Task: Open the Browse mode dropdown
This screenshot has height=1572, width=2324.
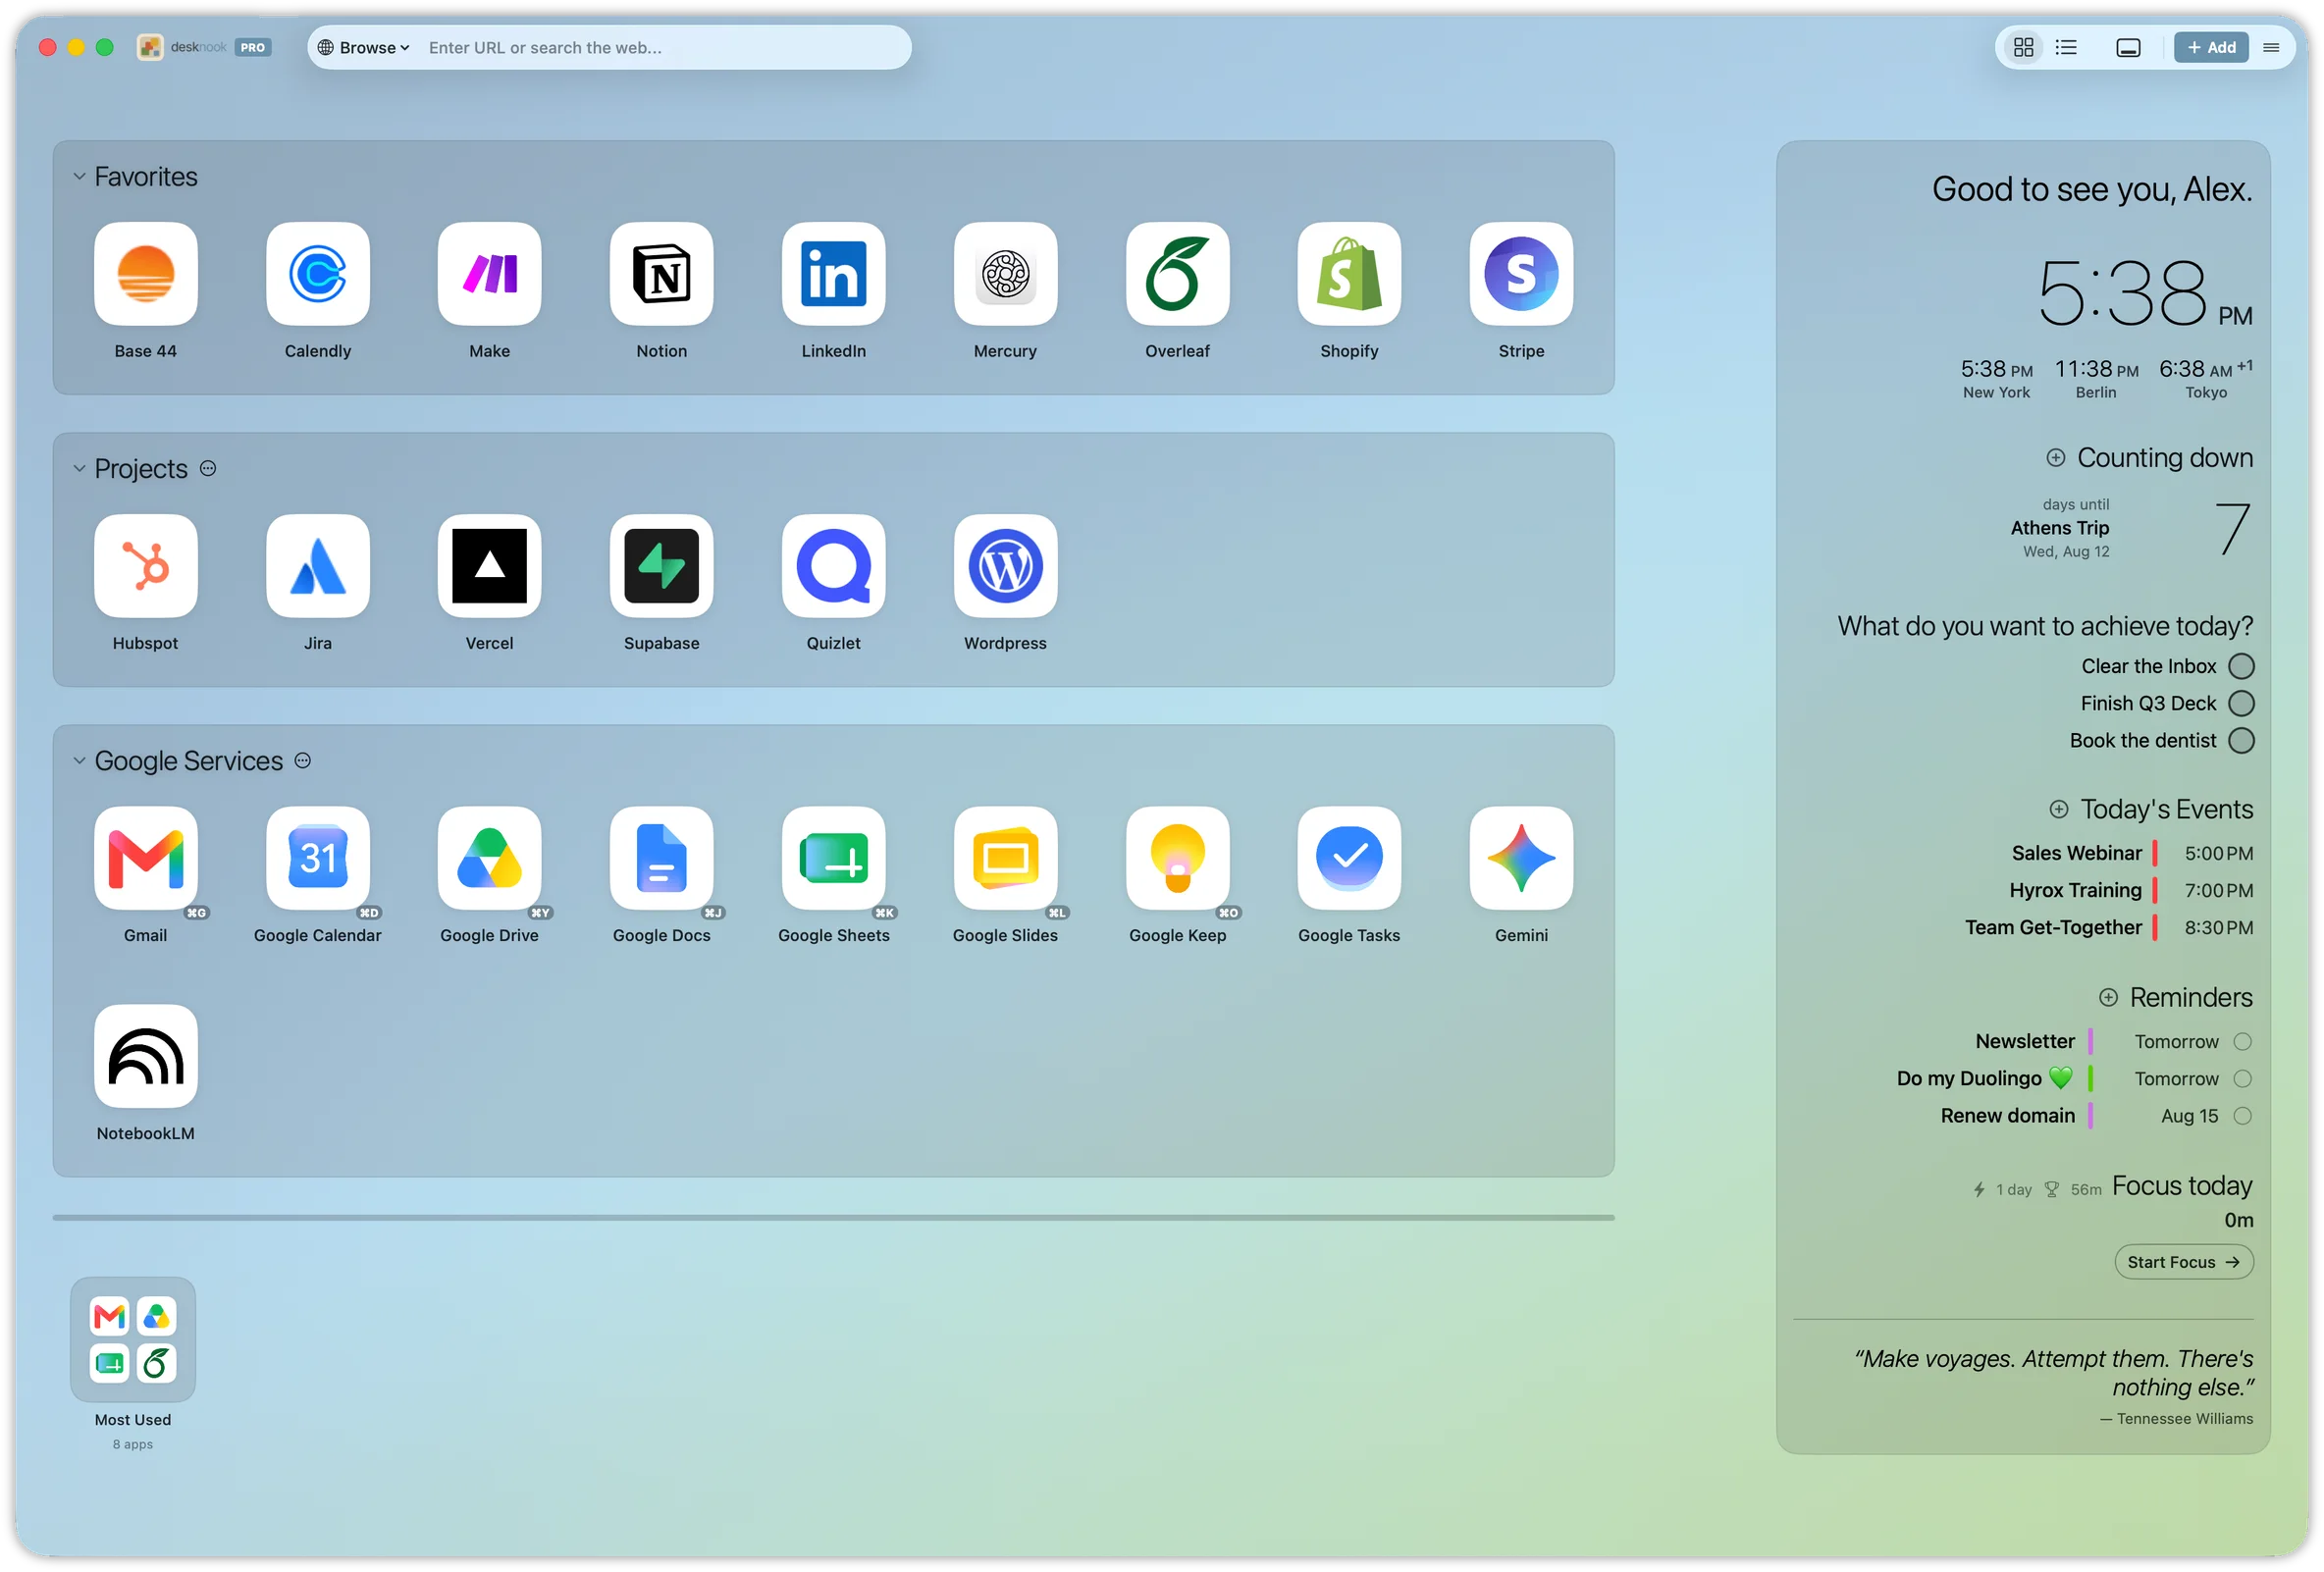Action: tap(364, 47)
